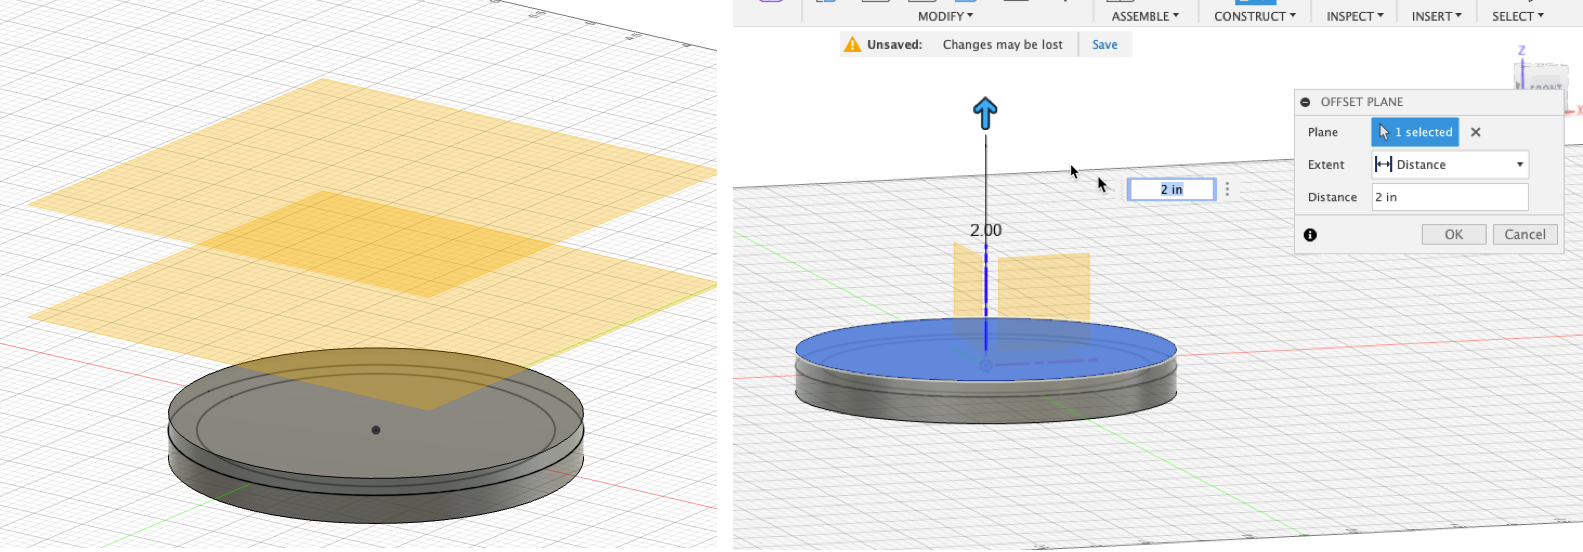The width and height of the screenshot is (1583, 552).
Task: Open the three-dot options beside the floating input
Action: tap(1227, 189)
